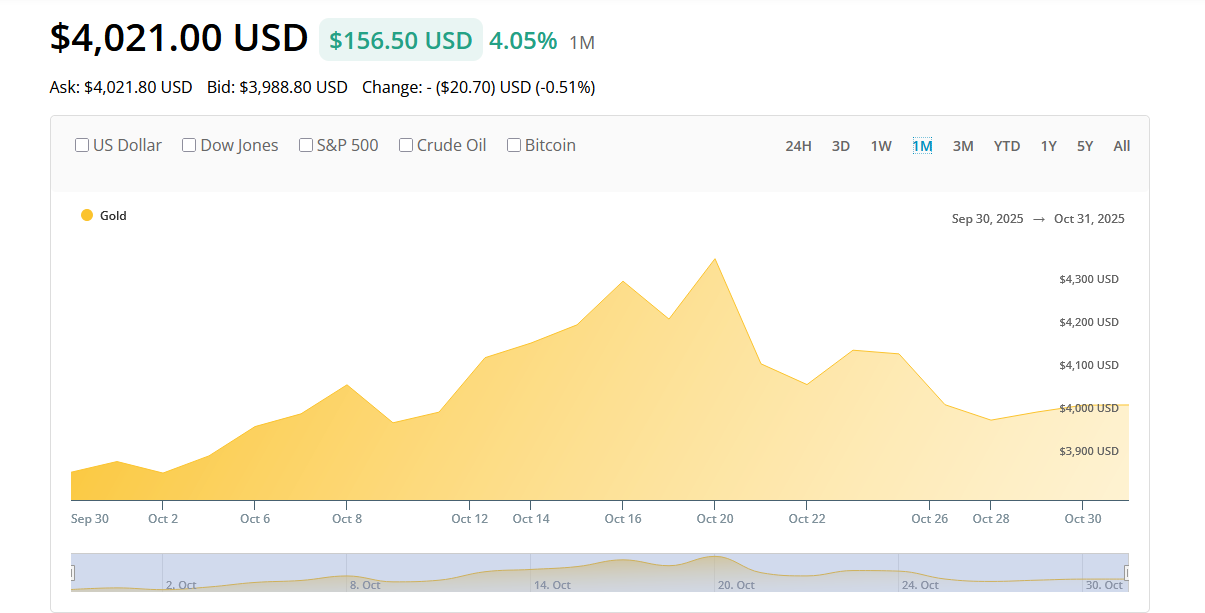Toggle the Gold series legend dot
This screenshot has height=613, width=1205.
pos(87,215)
